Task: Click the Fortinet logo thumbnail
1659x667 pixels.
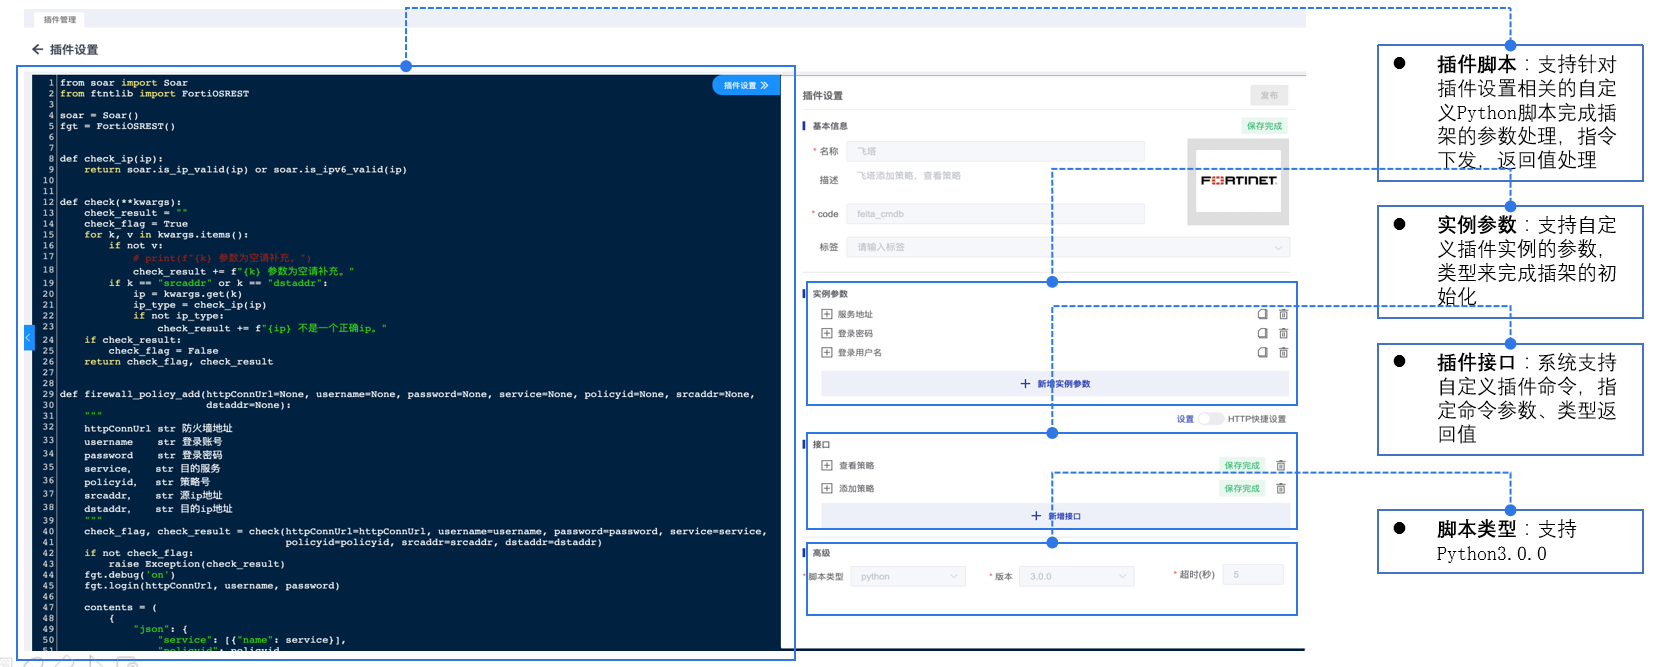Action: 1238,181
